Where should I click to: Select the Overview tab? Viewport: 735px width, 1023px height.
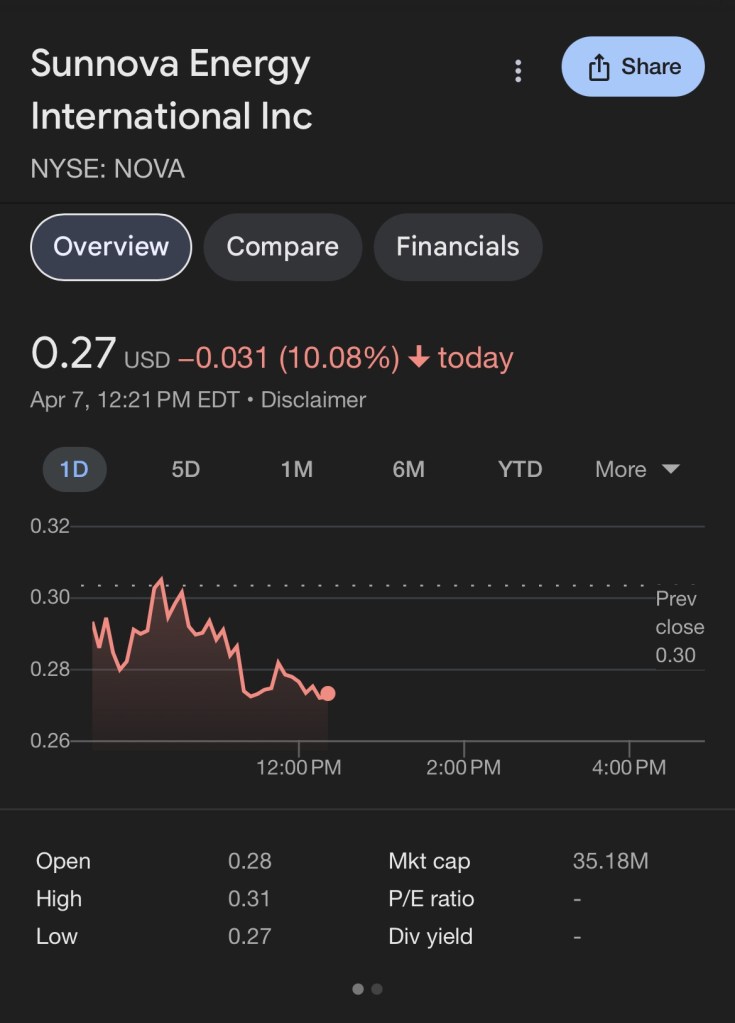pyautogui.click(x=111, y=247)
